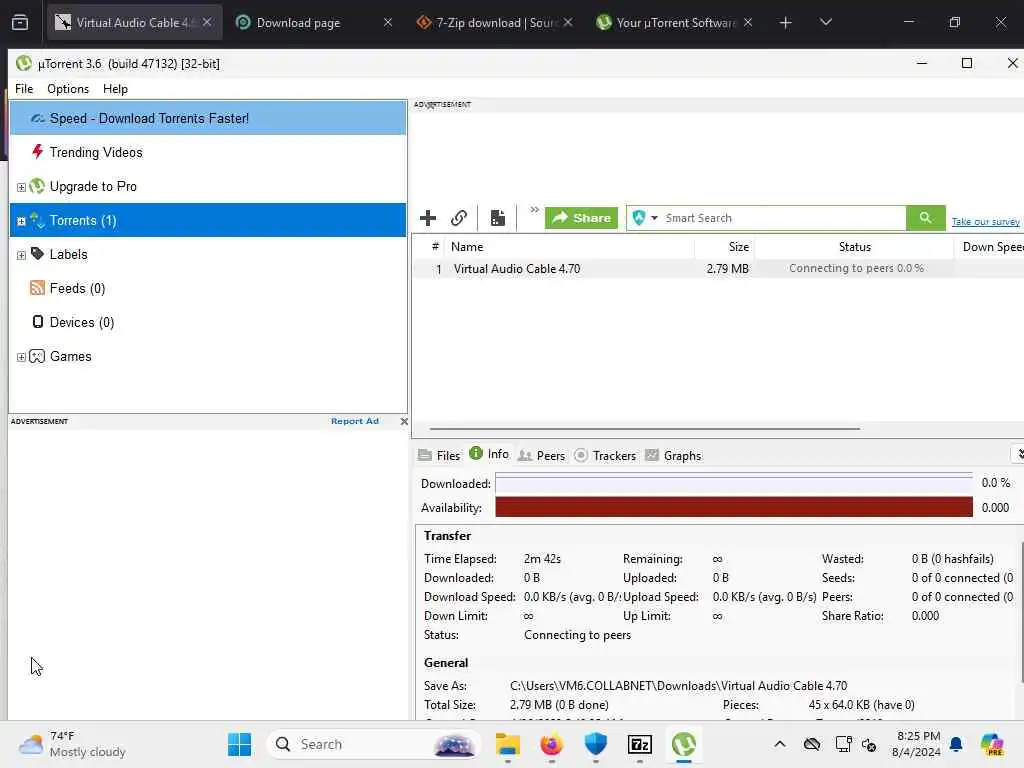Open the File menu
This screenshot has height=768, width=1024.
24,89
